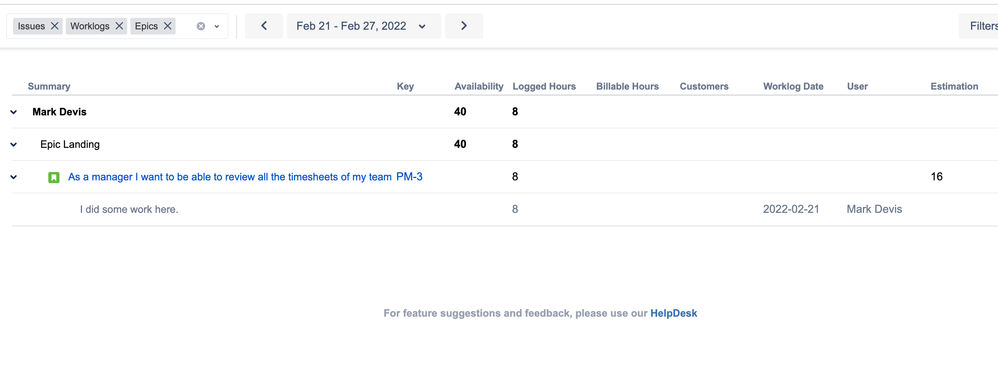Click availability 40 in Epic Landing row
This screenshot has height=371, width=998.
click(x=460, y=144)
